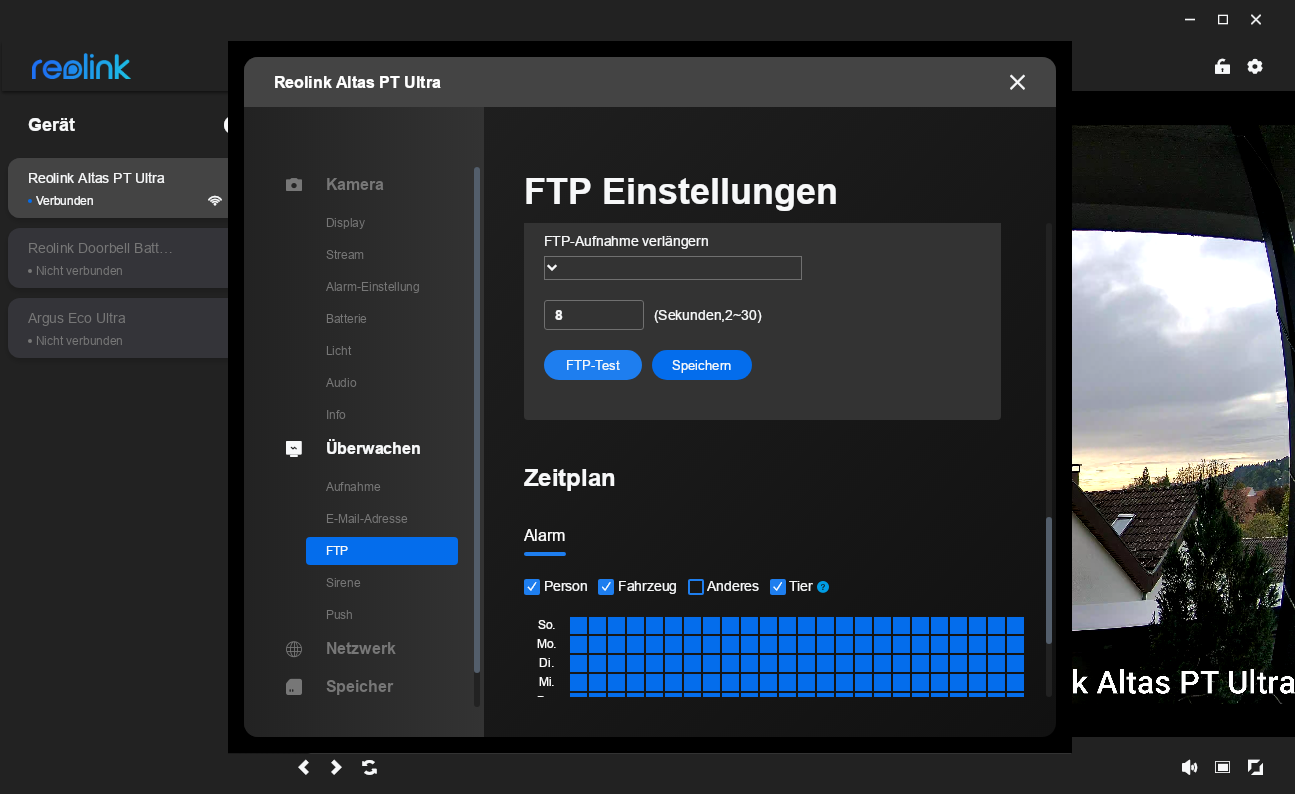Click the SD card icon beside Speicher
The width and height of the screenshot is (1295, 794).
pos(294,687)
